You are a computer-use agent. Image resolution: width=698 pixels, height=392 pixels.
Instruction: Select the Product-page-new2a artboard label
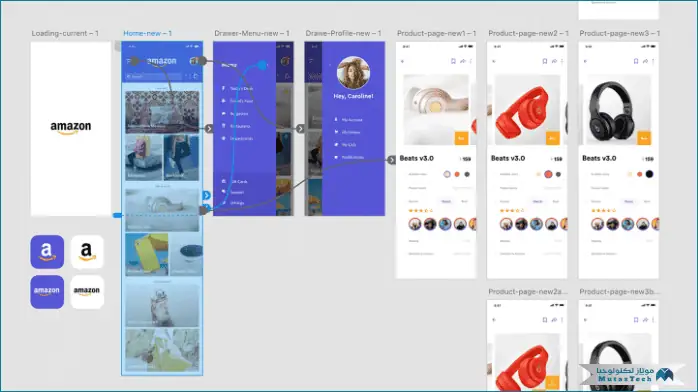[x=528, y=292]
